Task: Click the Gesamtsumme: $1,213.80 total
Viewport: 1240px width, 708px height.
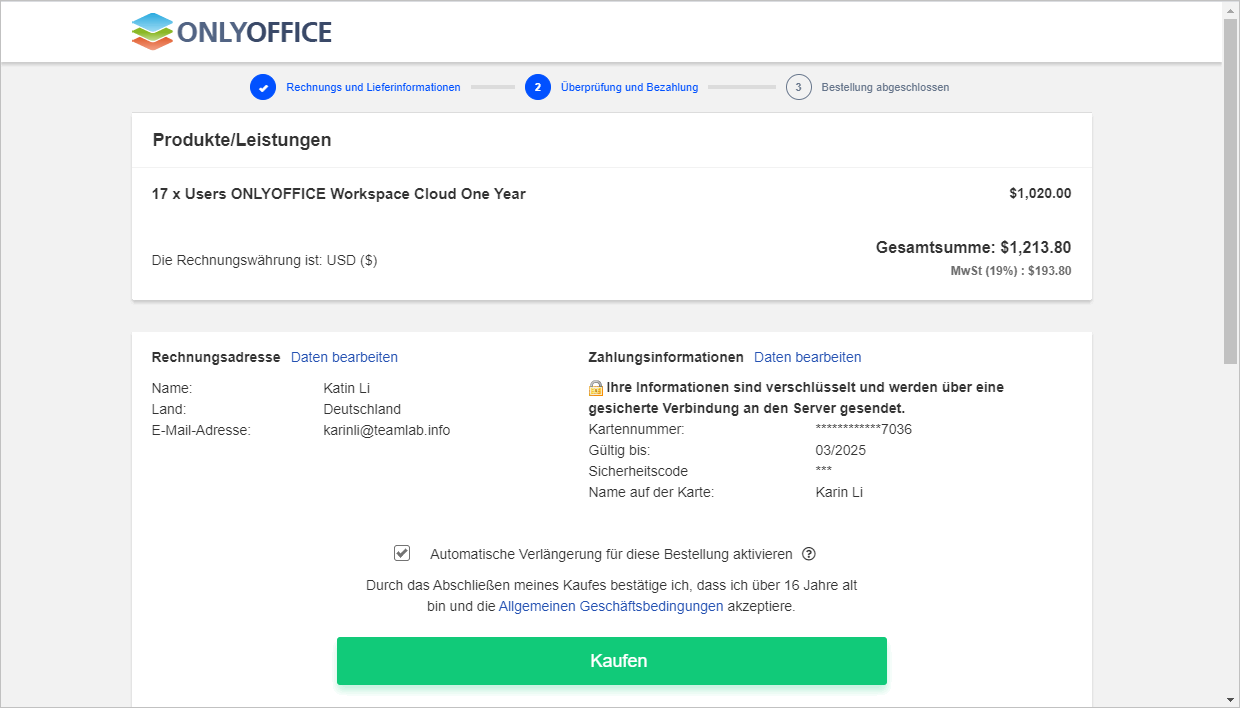Action: [974, 247]
